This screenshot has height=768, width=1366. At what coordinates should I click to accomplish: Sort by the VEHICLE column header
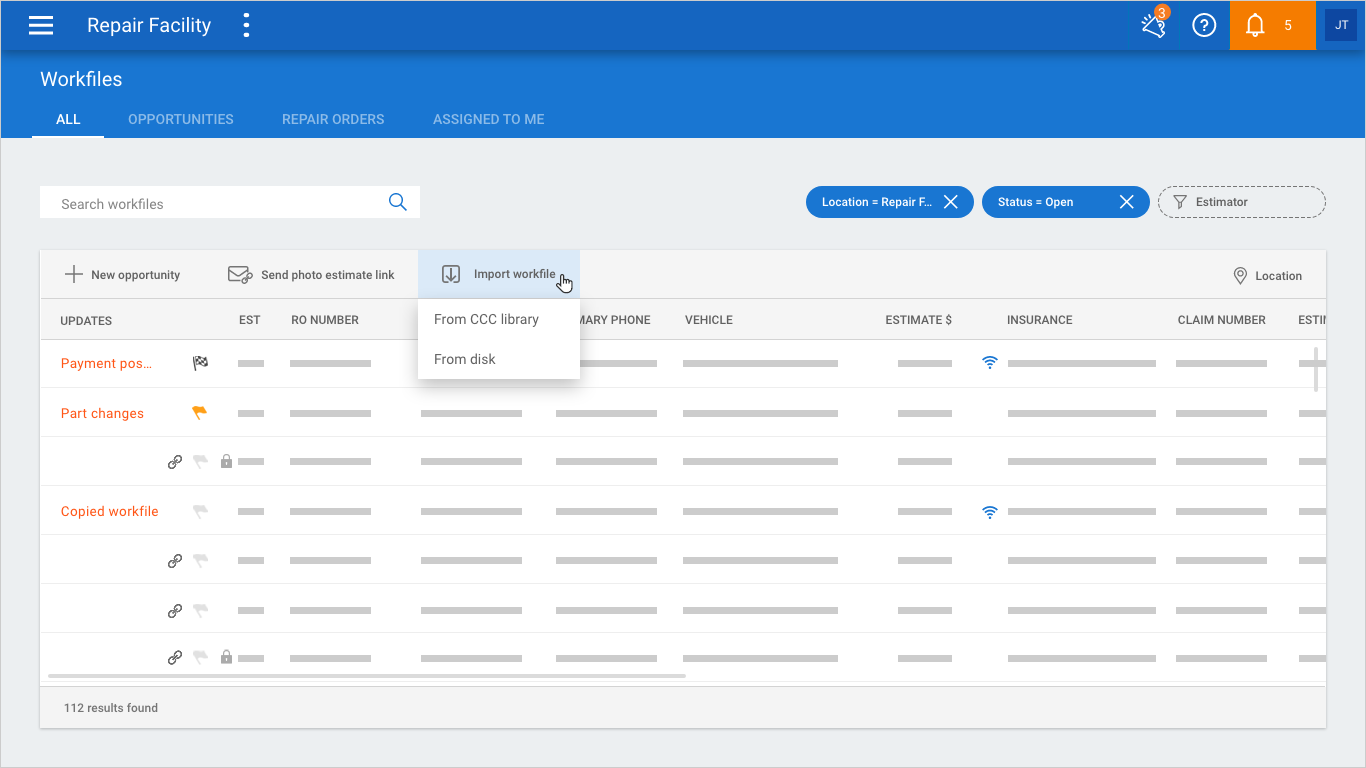pyautogui.click(x=709, y=320)
